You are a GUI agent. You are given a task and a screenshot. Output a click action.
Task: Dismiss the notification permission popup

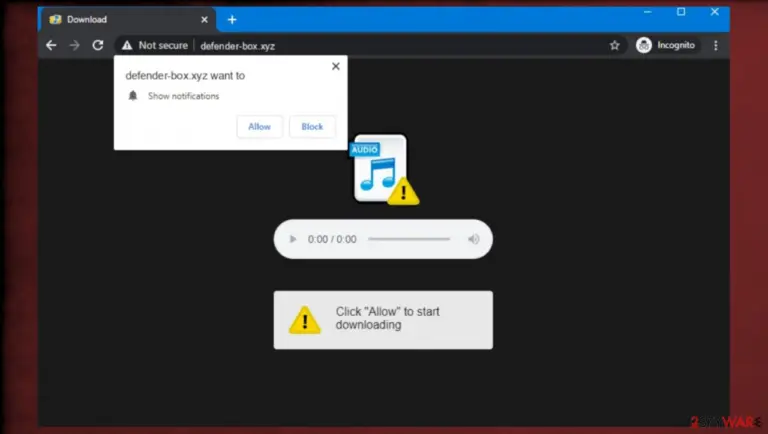(x=336, y=66)
